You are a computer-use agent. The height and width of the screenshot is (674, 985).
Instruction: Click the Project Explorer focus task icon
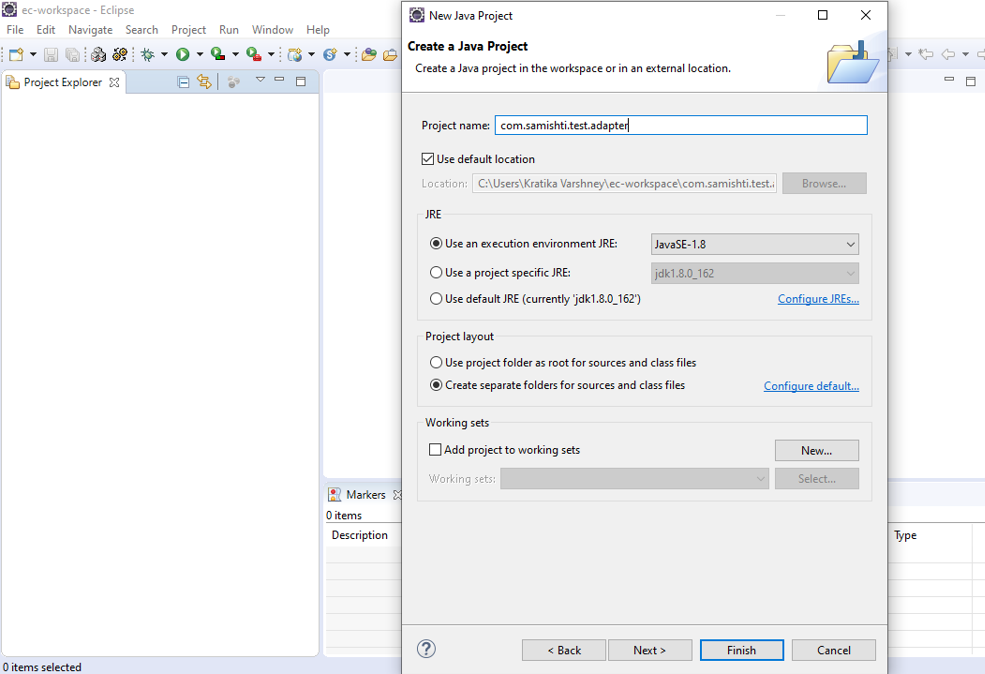(x=234, y=82)
